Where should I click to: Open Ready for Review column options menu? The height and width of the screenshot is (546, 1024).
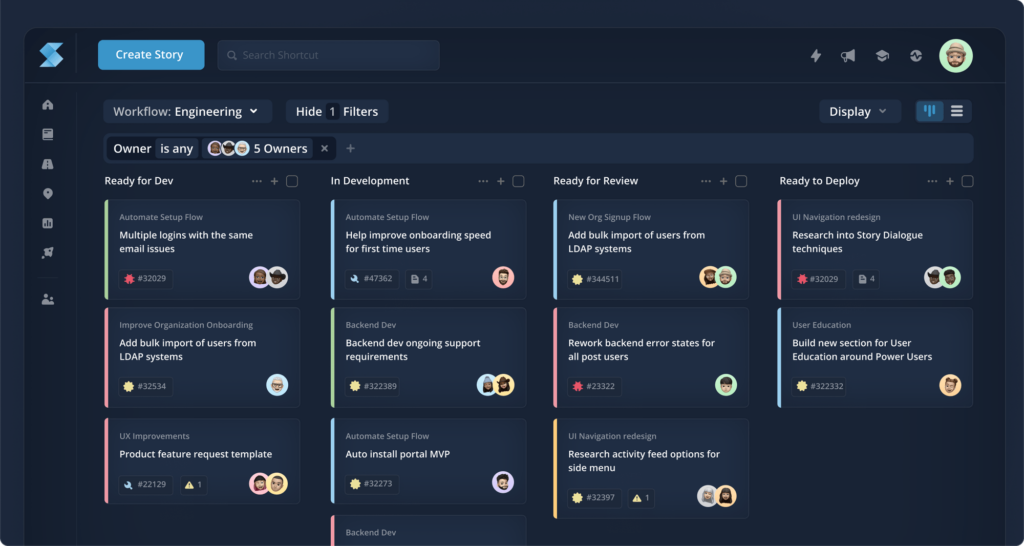[x=706, y=181]
